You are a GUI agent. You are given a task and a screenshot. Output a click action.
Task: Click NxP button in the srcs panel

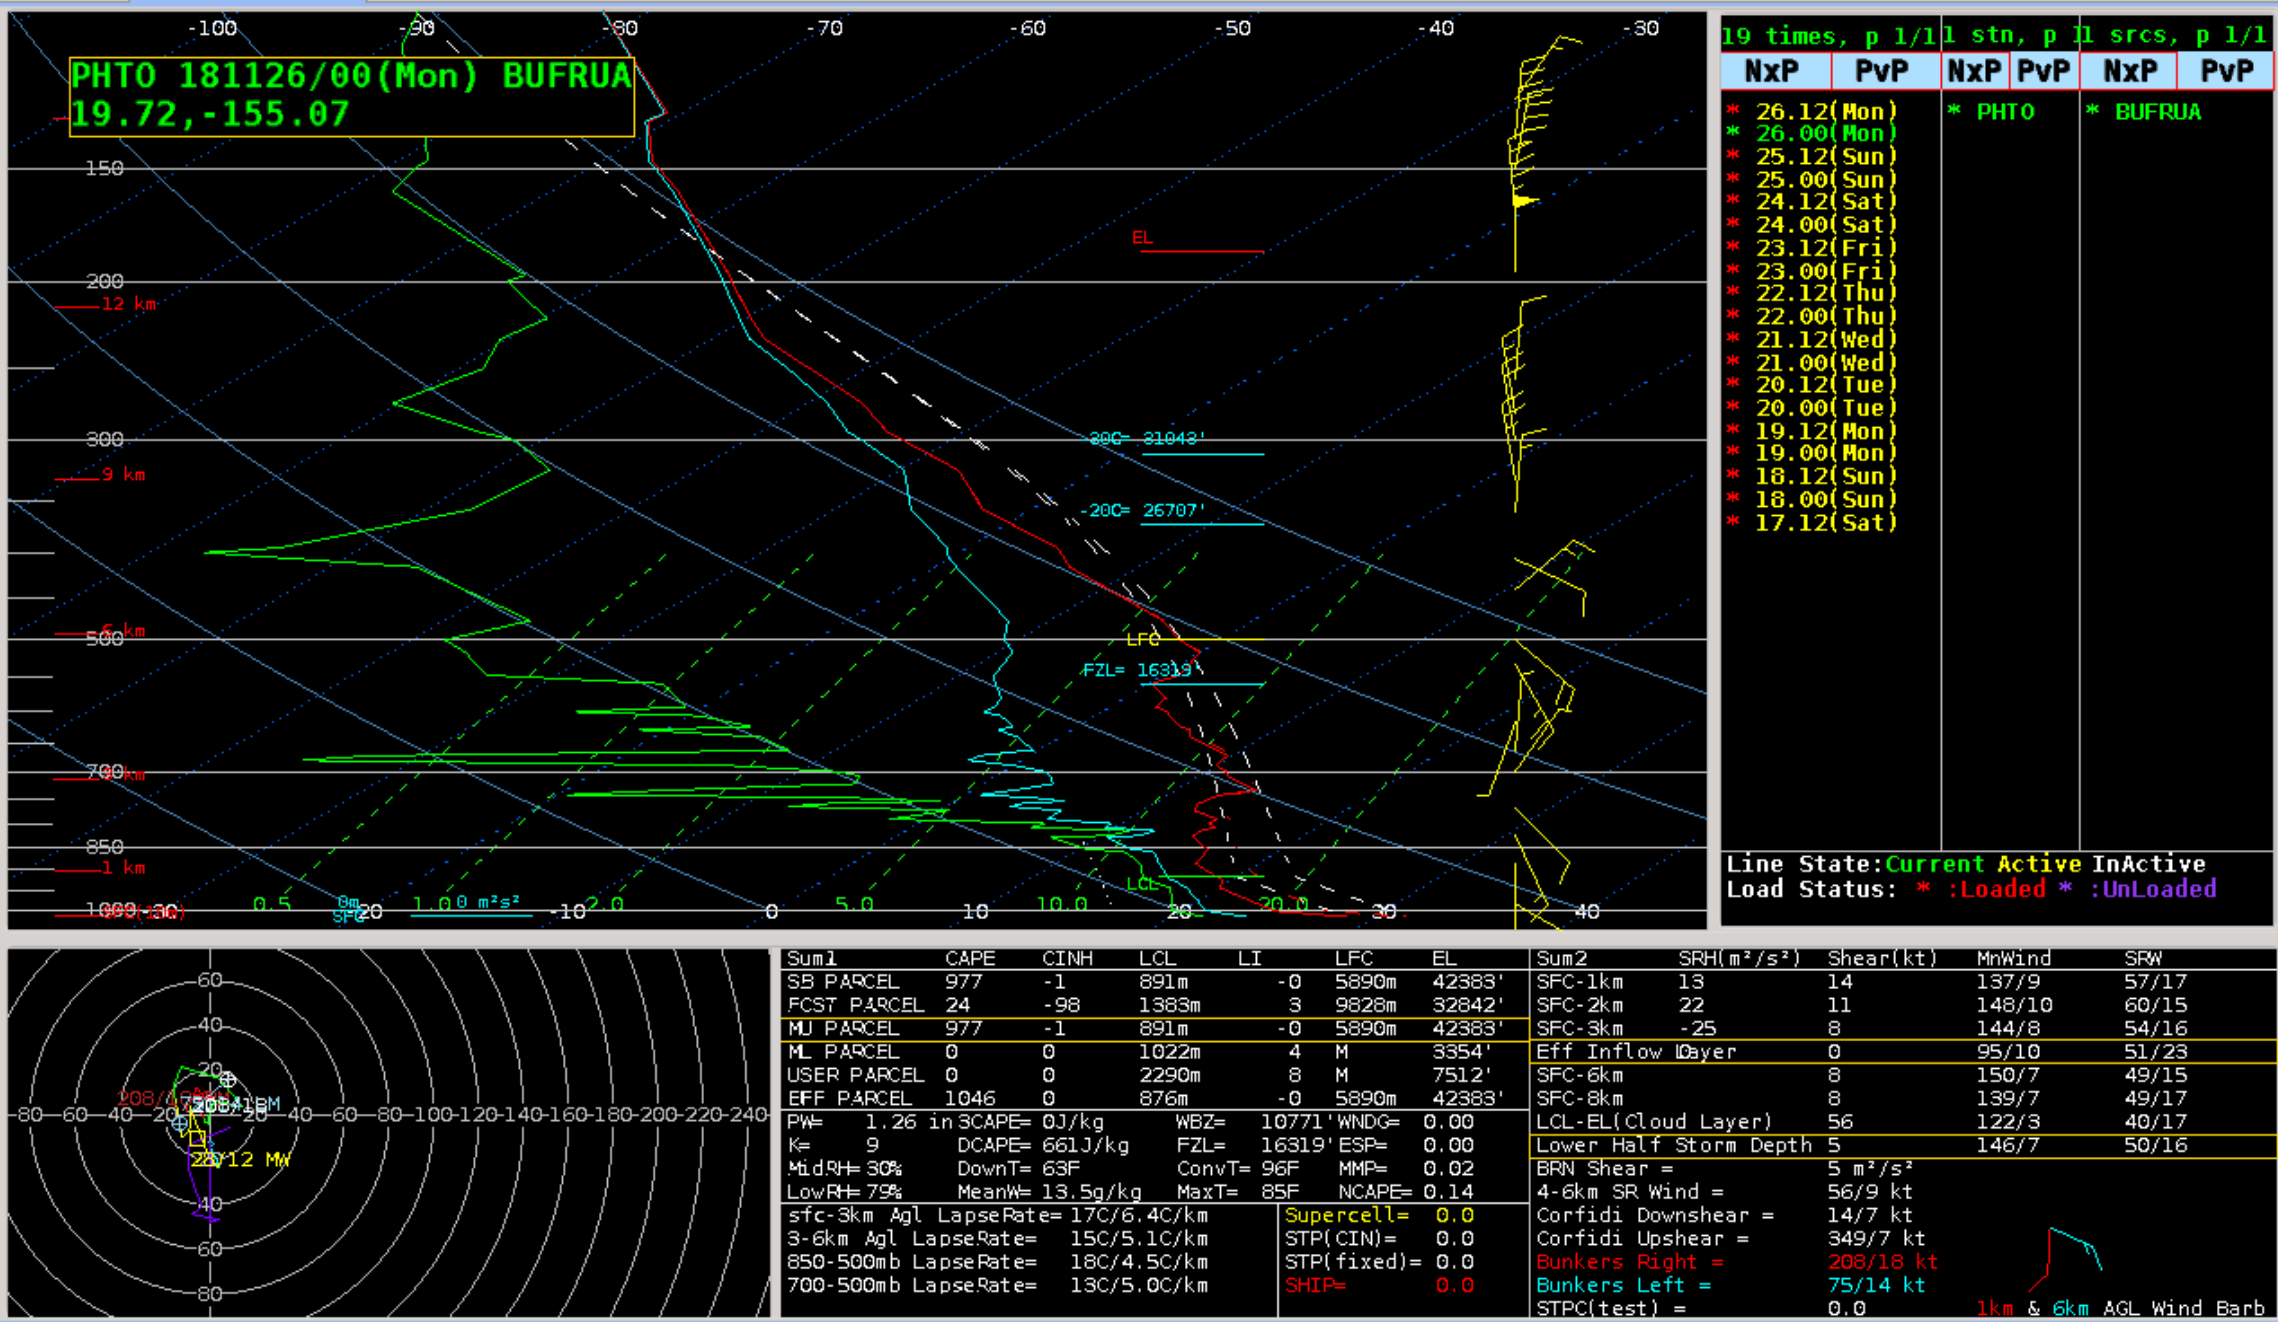(2129, 71)
